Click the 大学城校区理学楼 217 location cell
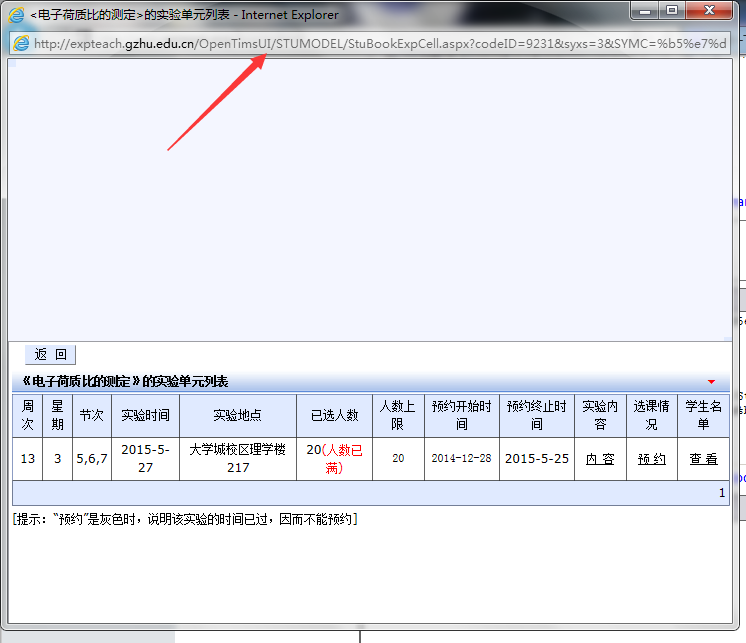746x643 pixels. coord(238,458)
